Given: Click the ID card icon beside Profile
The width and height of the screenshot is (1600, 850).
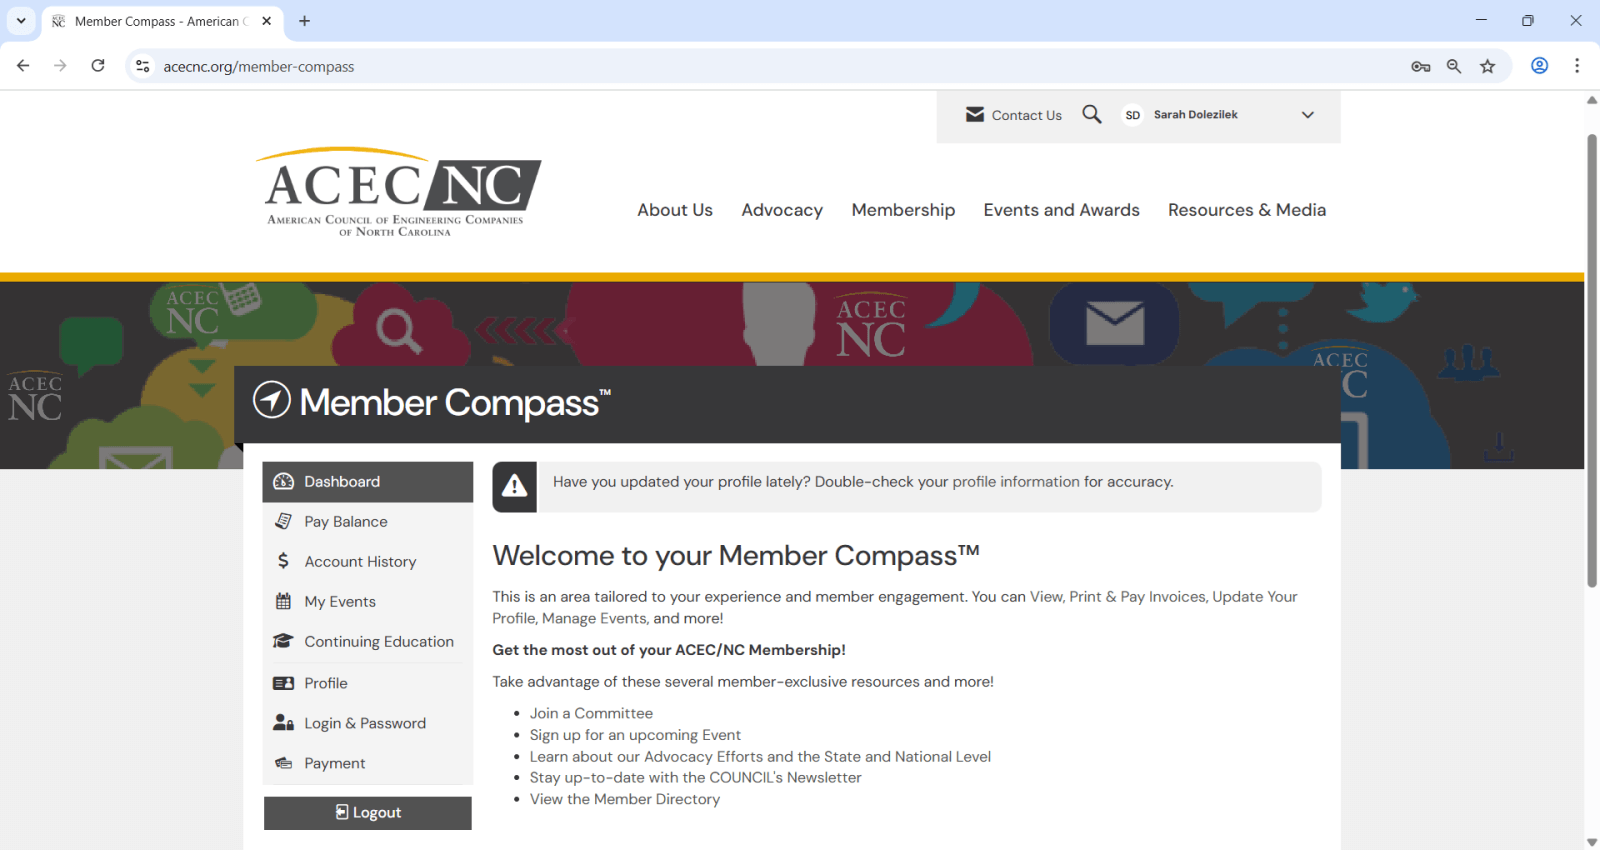Looking at the screenshot, I should (x=283, y=684).
